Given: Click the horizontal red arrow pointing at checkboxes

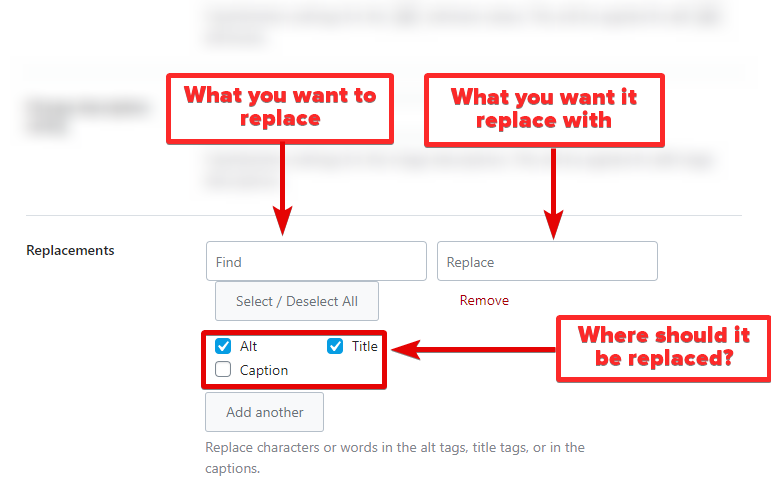Looking at the screenshot, I should tap(470, 350).
